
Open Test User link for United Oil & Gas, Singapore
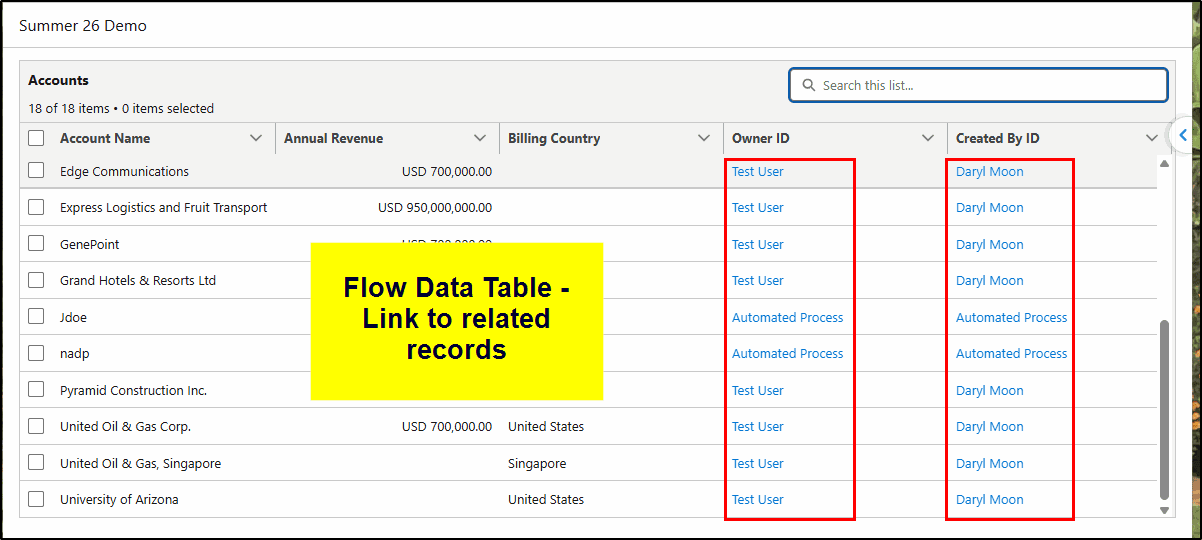pyautogui.click(x=757, y=463)
